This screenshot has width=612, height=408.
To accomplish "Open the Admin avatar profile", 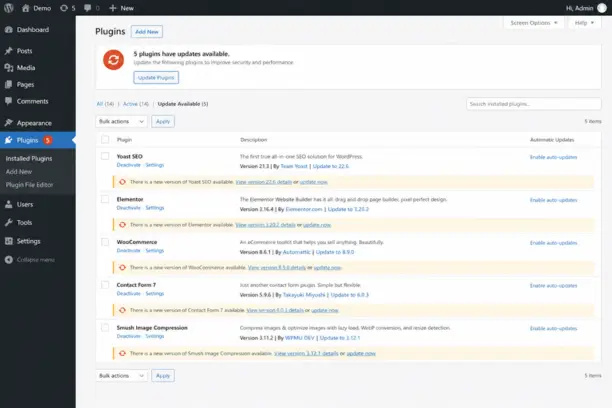I will pos(602,8).
